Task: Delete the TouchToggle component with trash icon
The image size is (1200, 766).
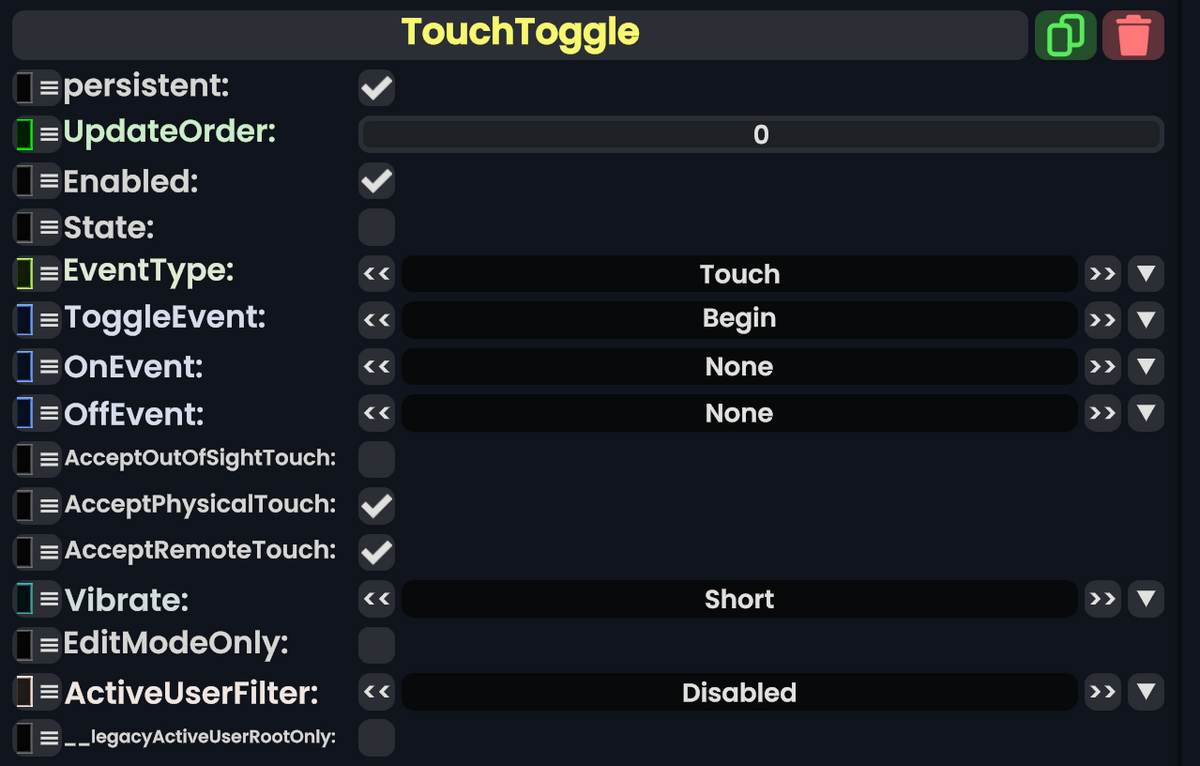Action: tap(1133, 34)
